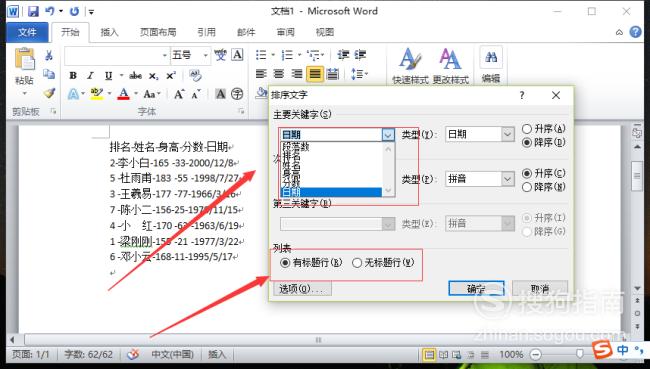The width and height of the screenshot is (650, 369).
Task: Click the zoom out minus button
Action: 536,354
